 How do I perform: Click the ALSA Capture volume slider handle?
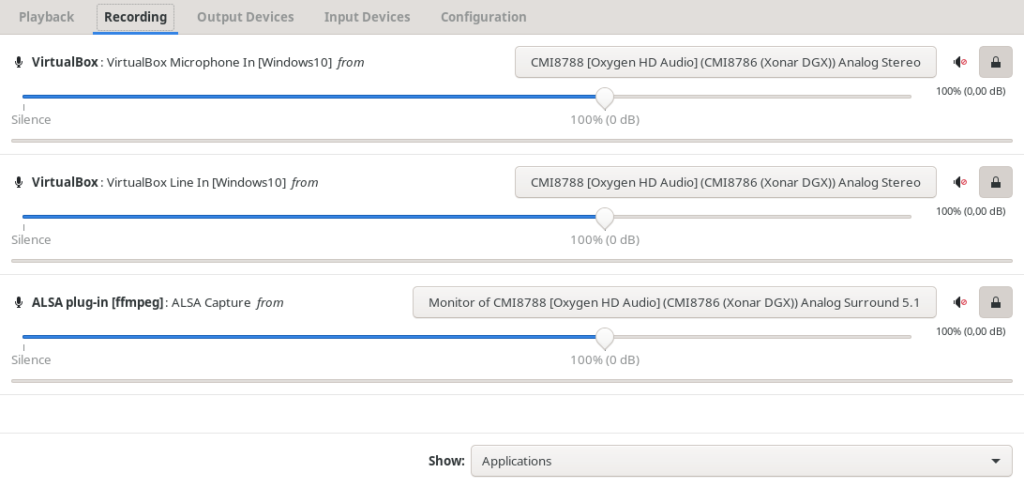[x=604, y=337]
